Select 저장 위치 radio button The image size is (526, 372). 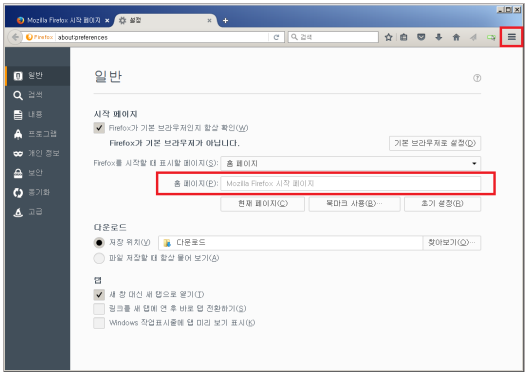[99, 243]
